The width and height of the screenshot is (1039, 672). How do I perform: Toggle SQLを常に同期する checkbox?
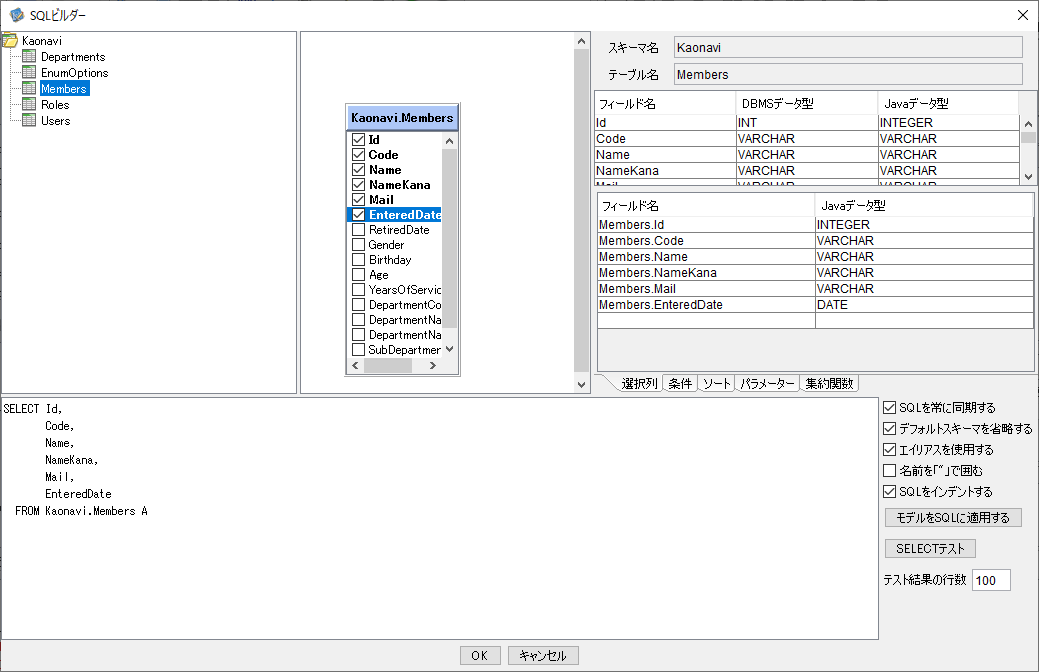coord(890,408)
